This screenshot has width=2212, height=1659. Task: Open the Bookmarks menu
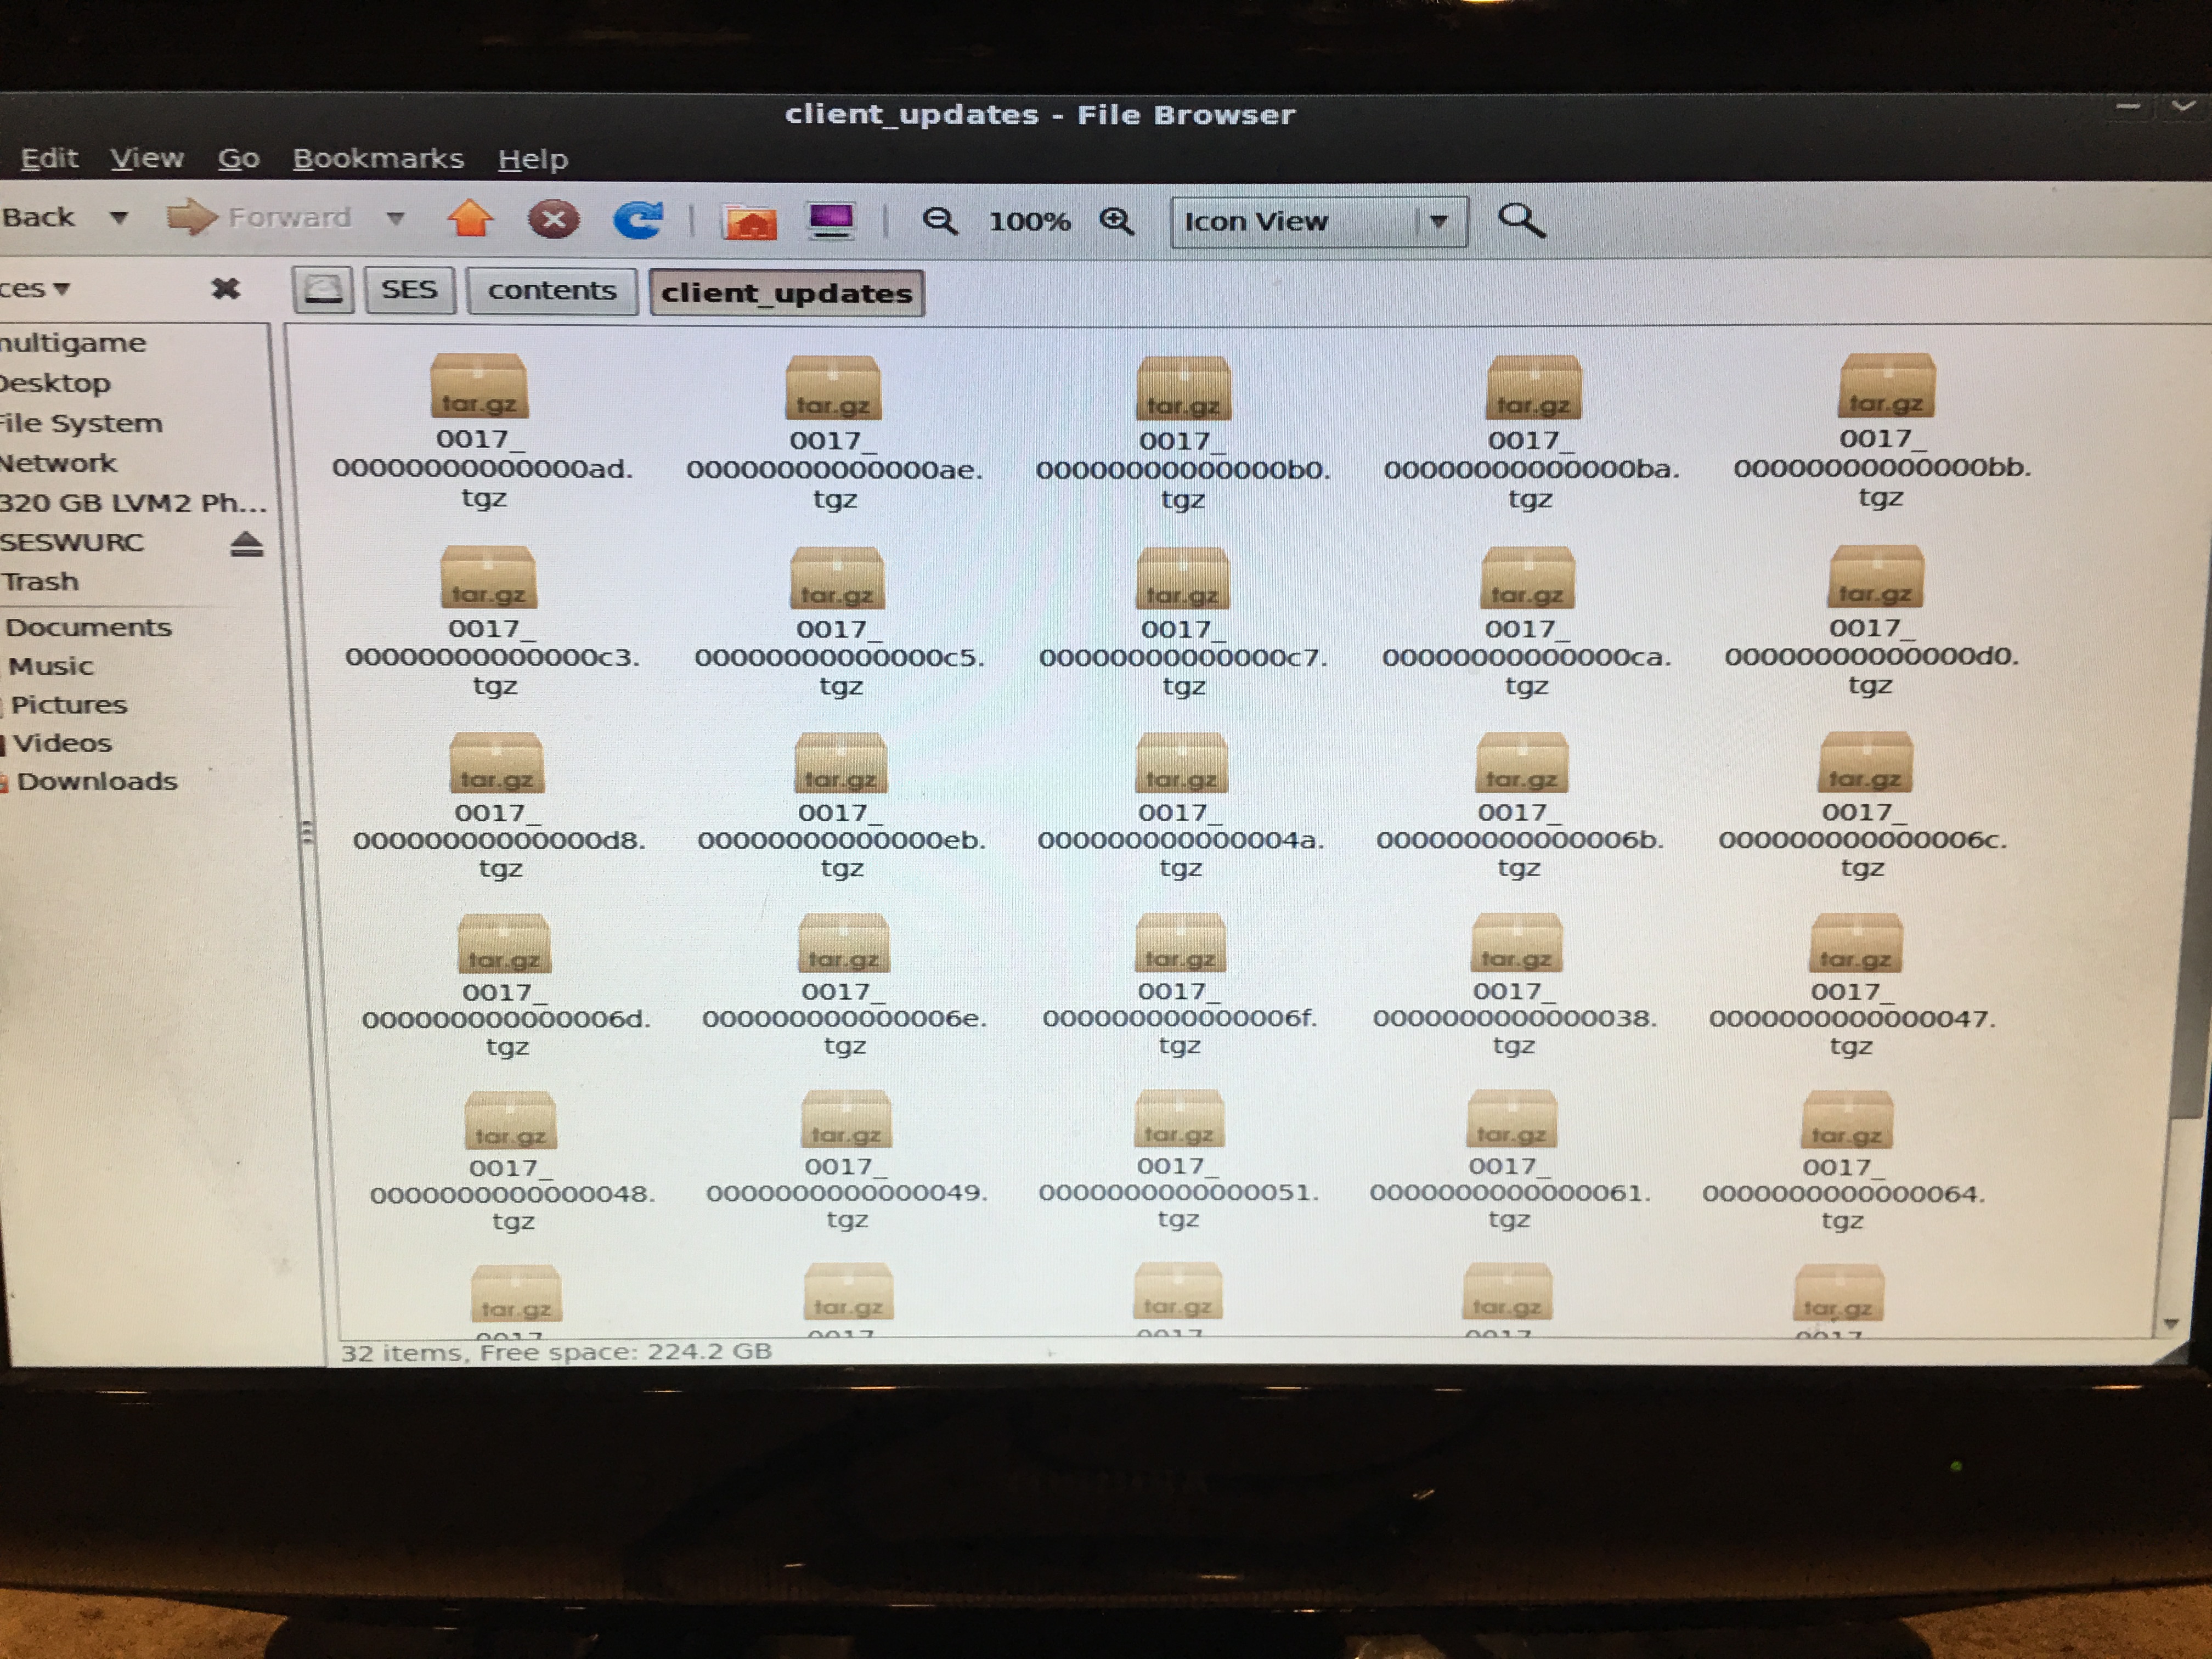378,158
